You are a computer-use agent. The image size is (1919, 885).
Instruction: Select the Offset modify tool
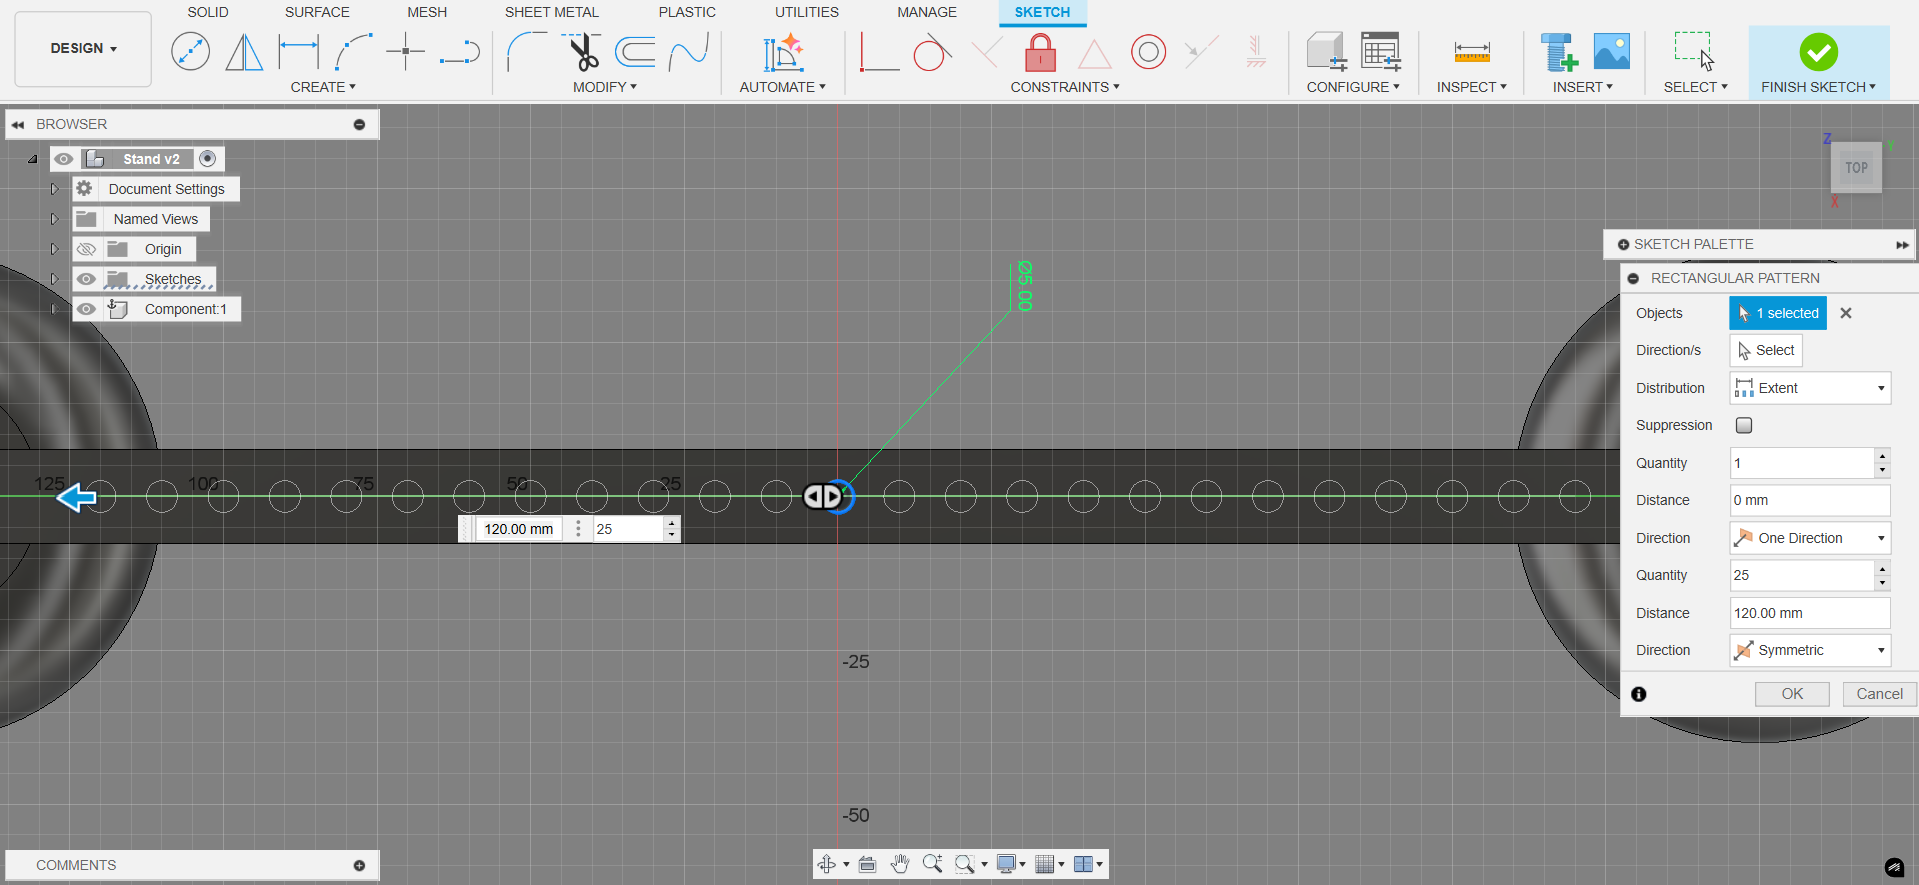point(635,52)
